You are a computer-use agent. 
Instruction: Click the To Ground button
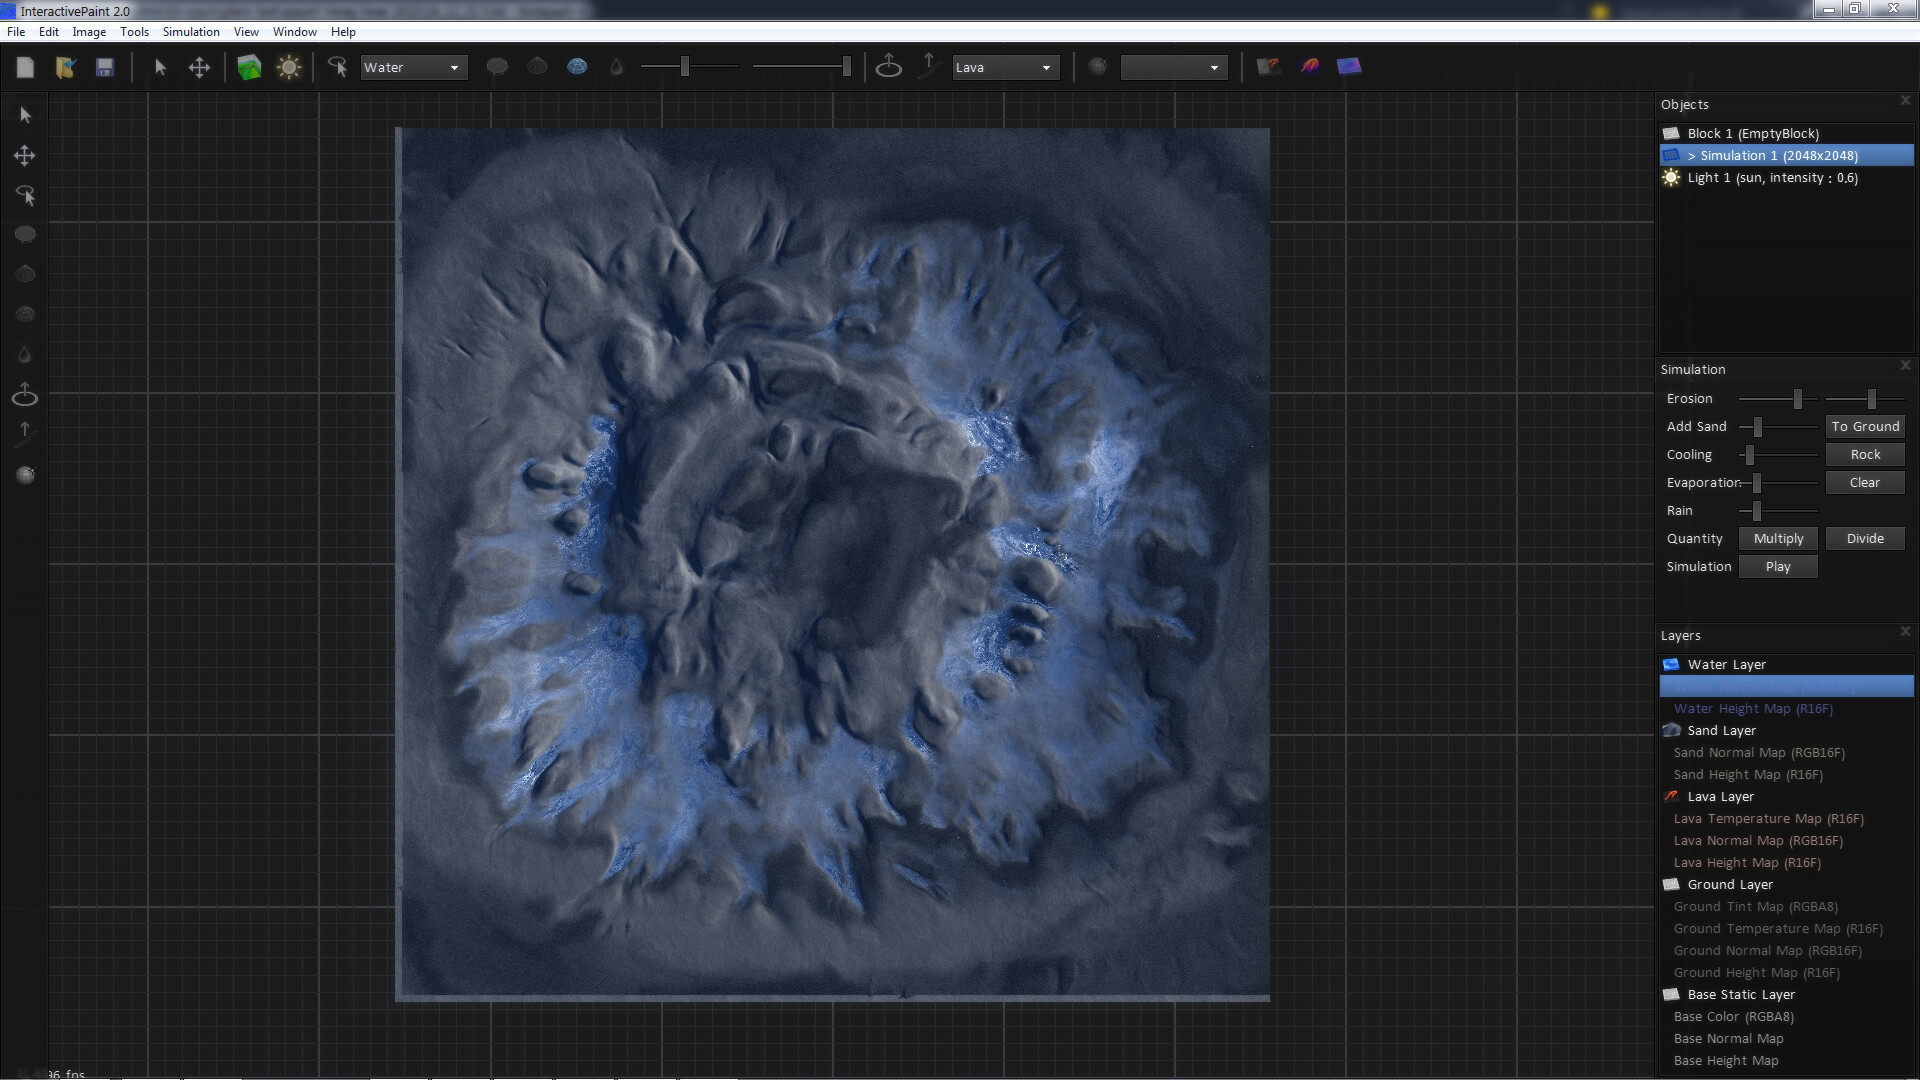click(x=1864, y=426)
